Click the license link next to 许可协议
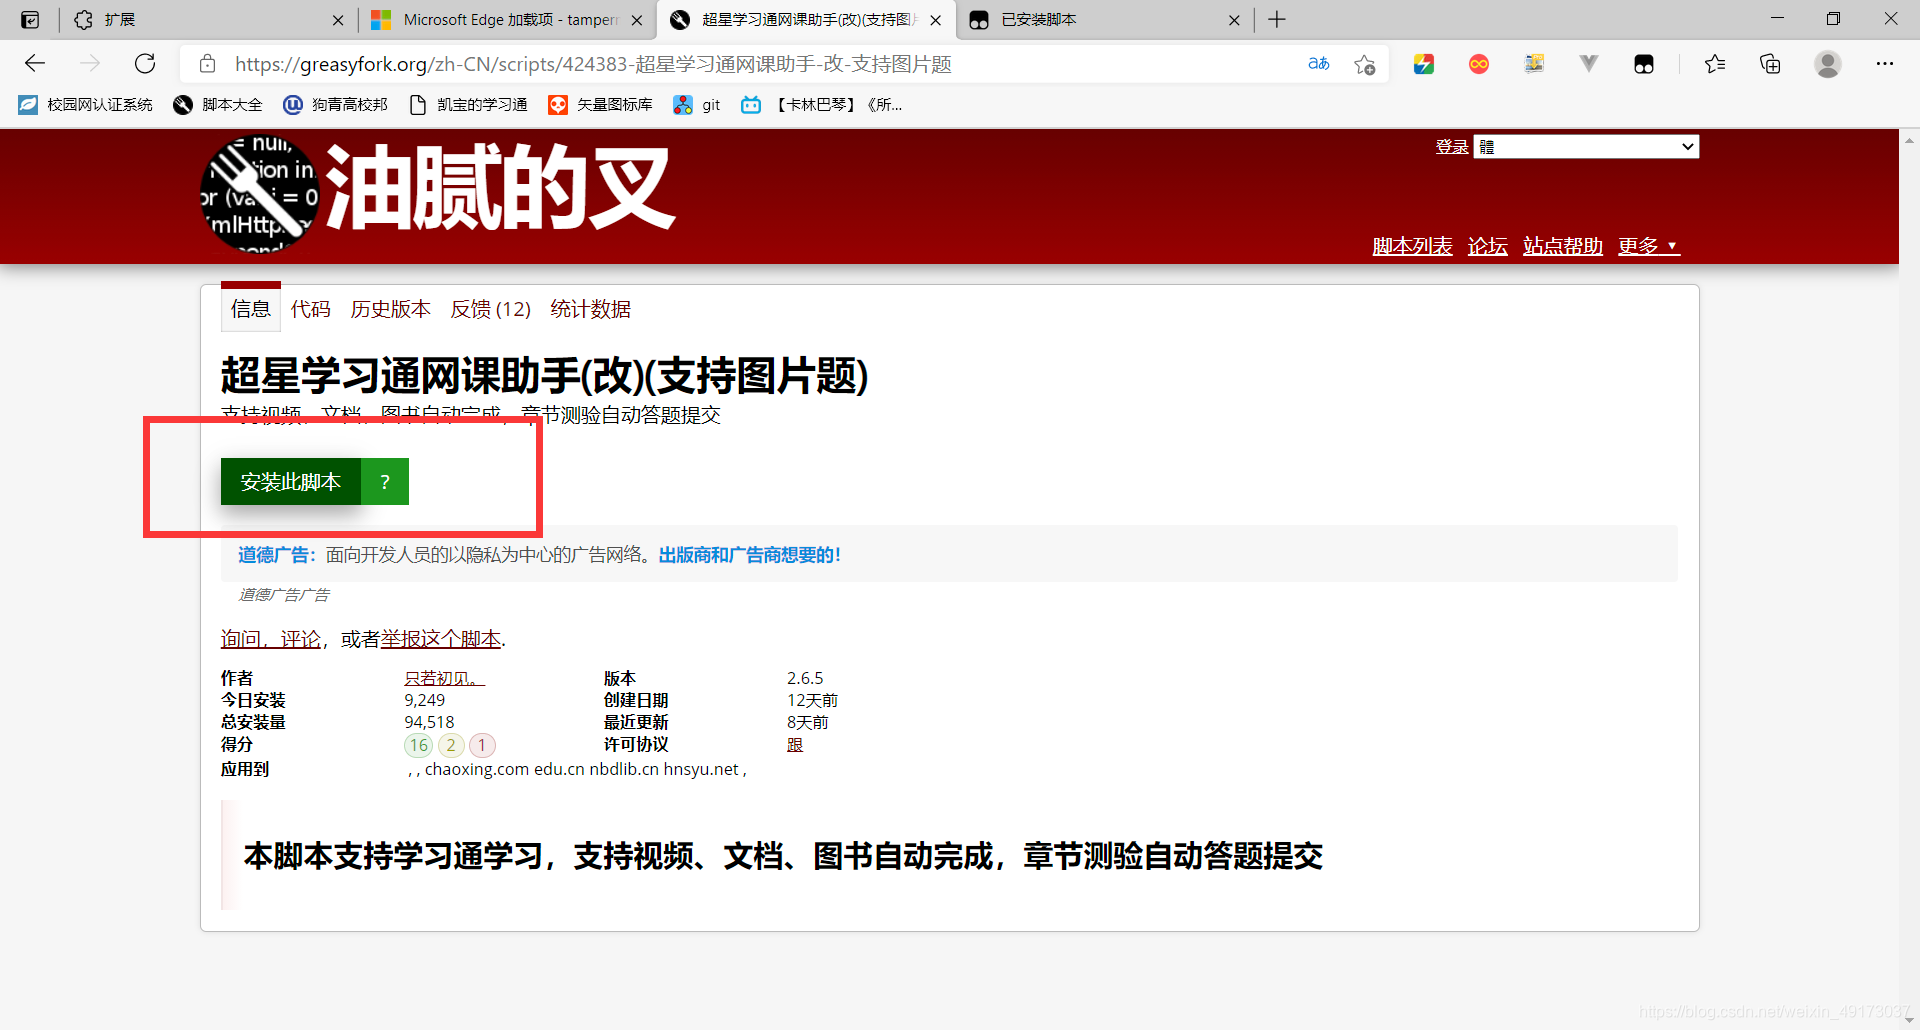This screenshot has height=1030, width=1920. coord(795,745)
